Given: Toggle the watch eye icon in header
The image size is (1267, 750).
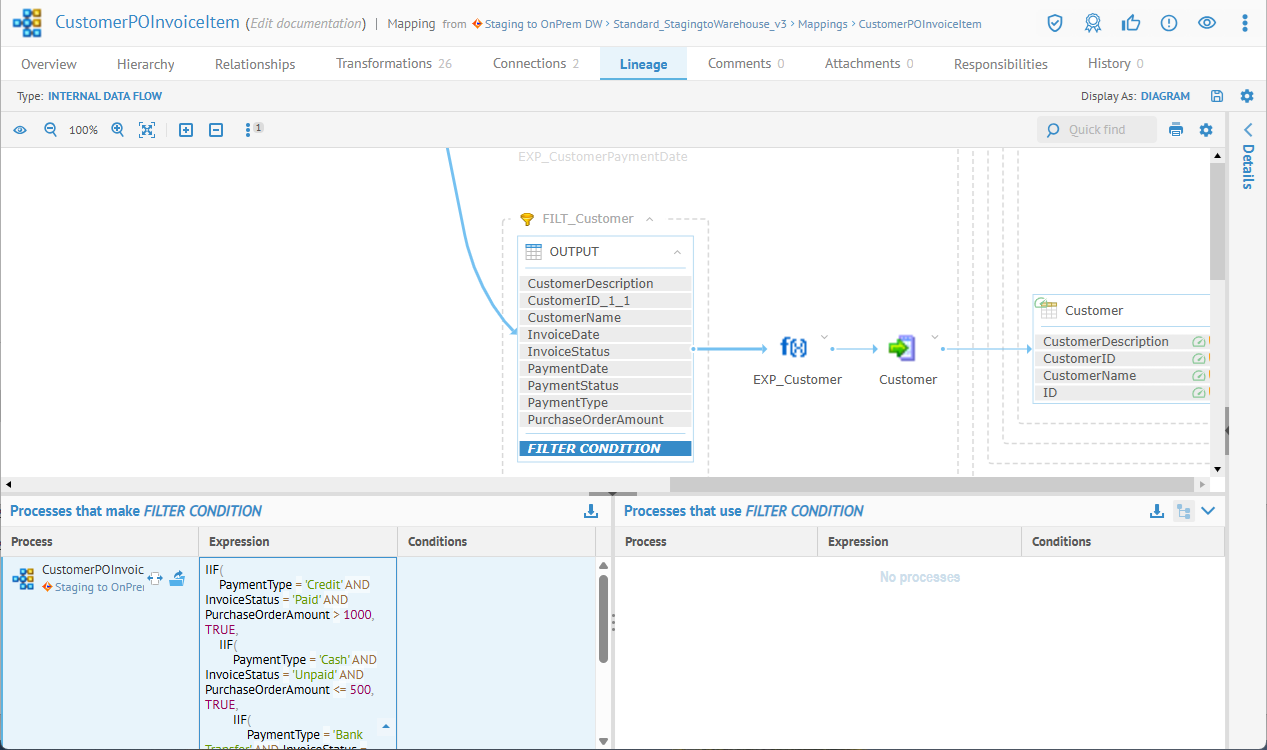Looking at the screenshot, I should pos(1207,23).
